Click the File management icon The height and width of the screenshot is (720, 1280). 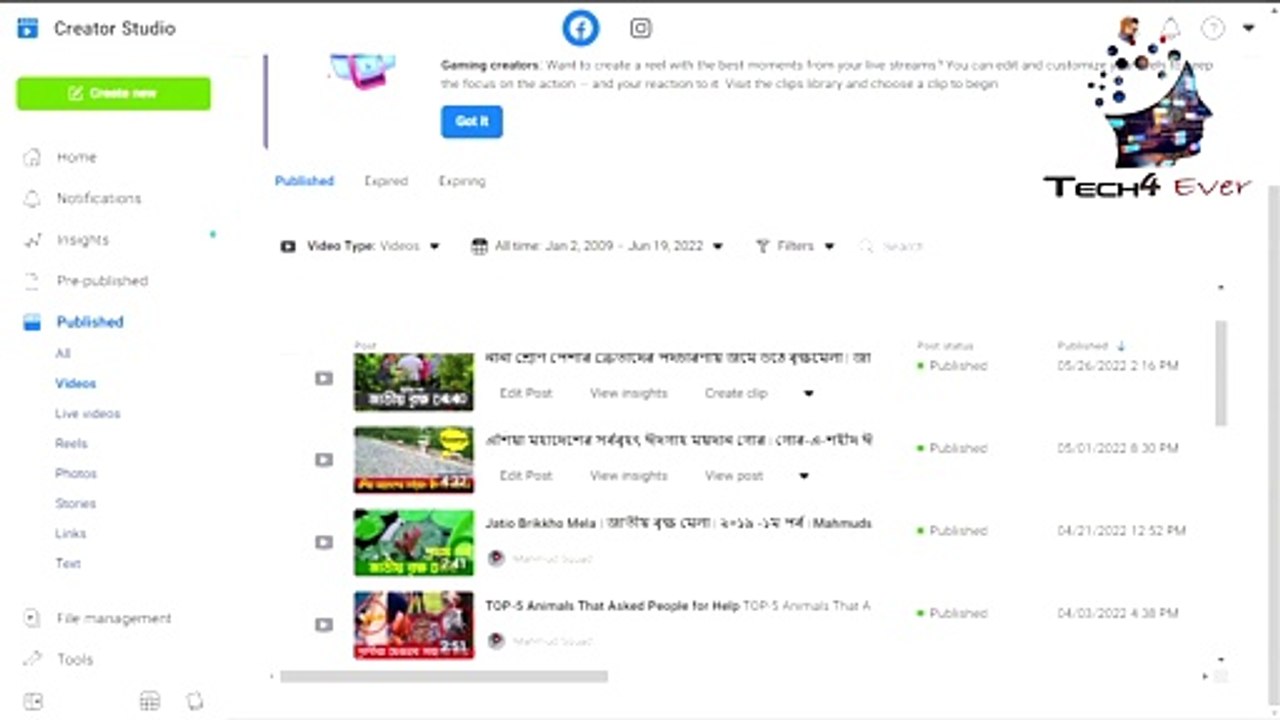(x=33, y=618)
